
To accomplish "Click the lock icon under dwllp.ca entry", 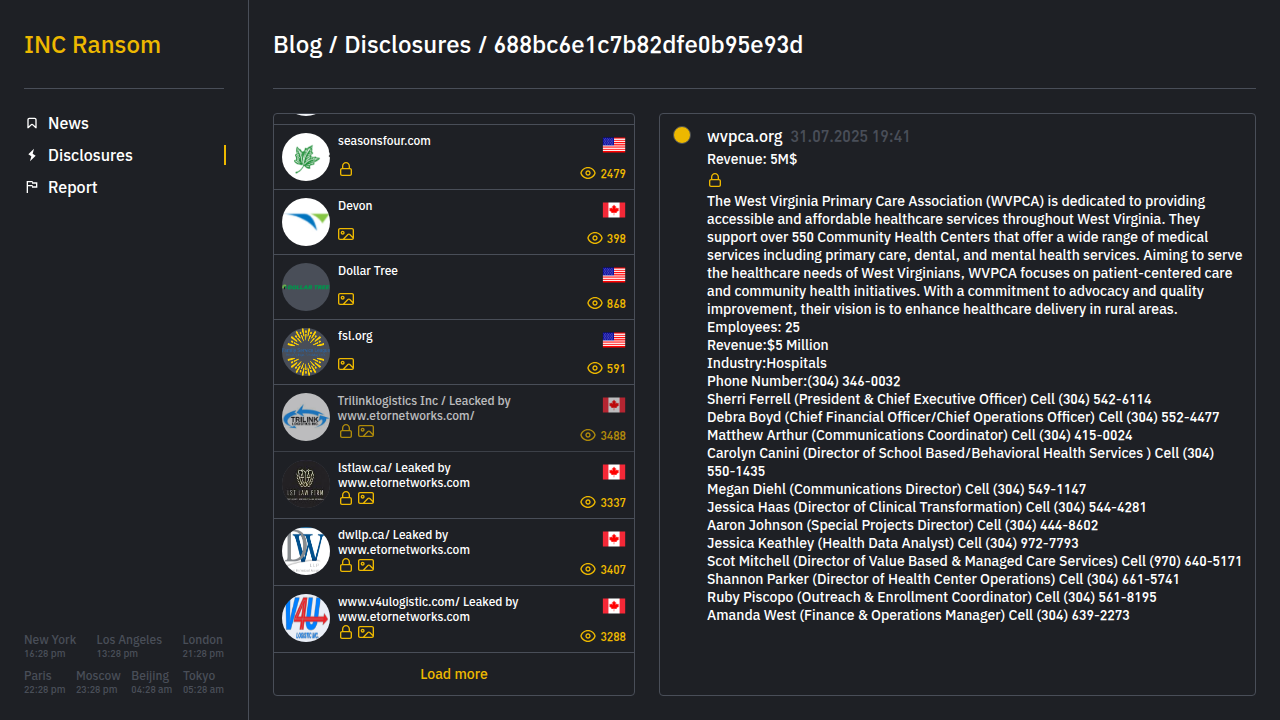I will point(345,565).
